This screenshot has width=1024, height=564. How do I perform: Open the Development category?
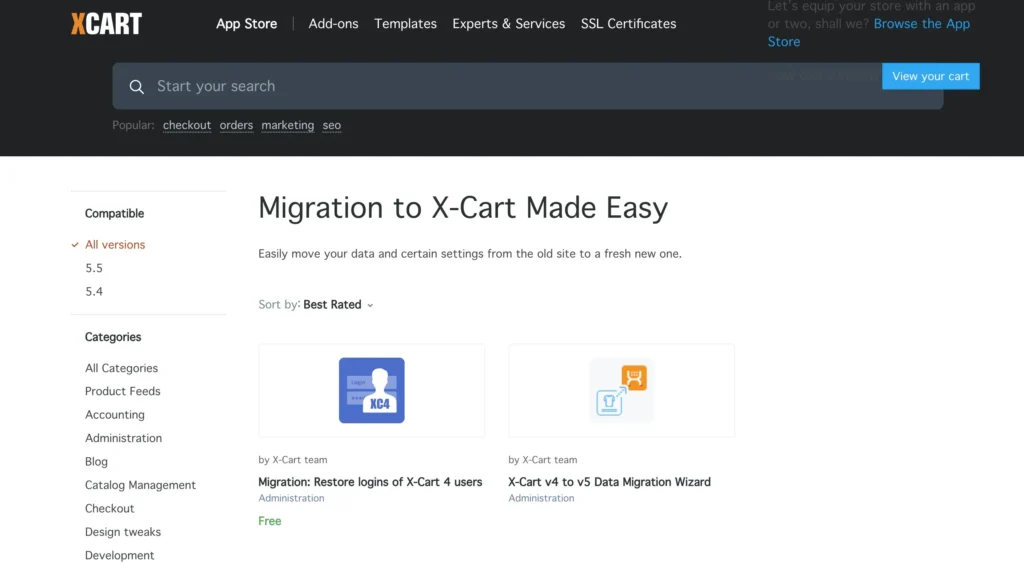(120, 556)
